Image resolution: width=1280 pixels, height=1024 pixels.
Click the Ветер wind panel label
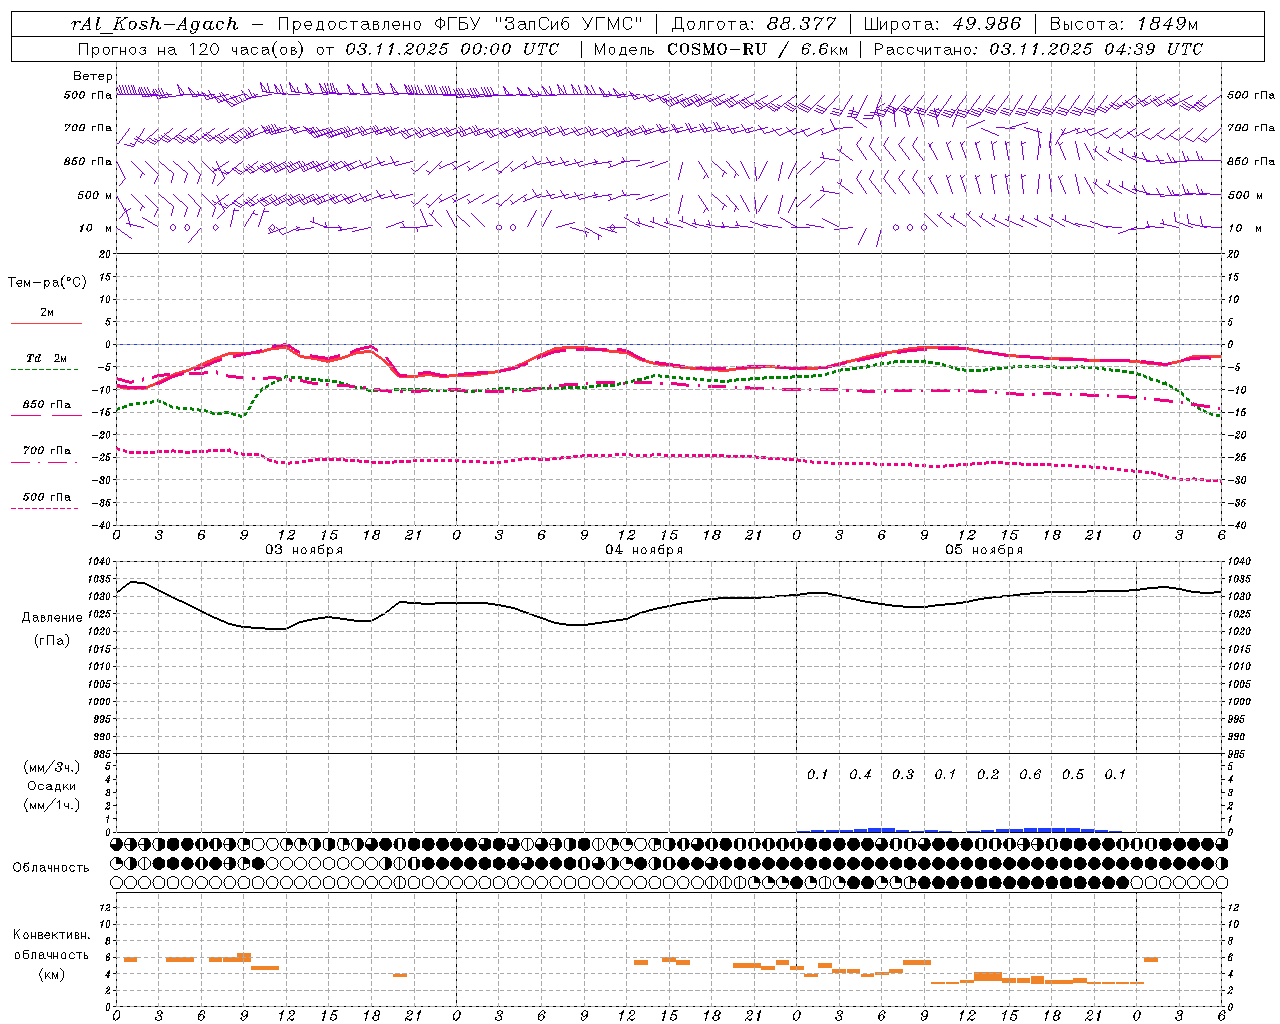92,76
